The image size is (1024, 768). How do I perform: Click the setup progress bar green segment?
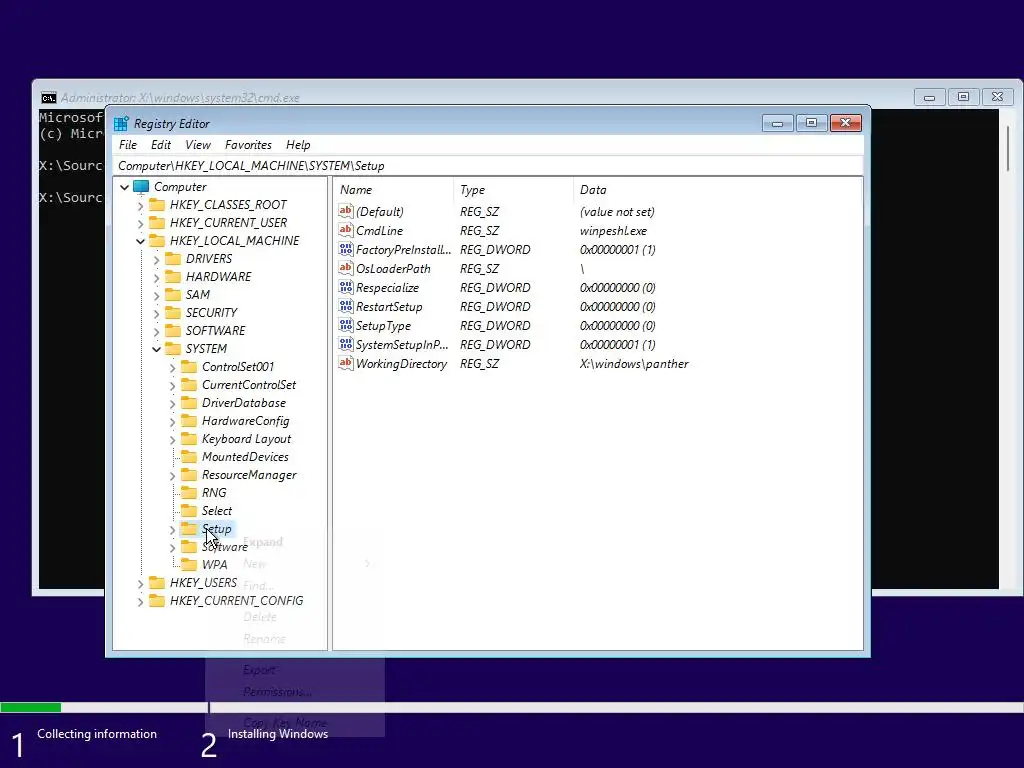click(31, 707)
